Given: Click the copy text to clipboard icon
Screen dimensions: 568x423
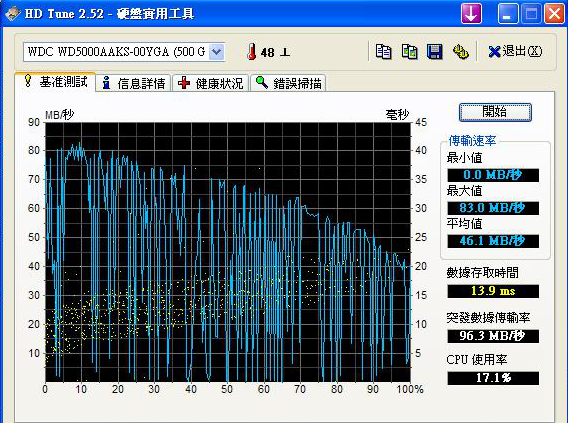Looking at the screenshot, I should [x=383, y=52].
